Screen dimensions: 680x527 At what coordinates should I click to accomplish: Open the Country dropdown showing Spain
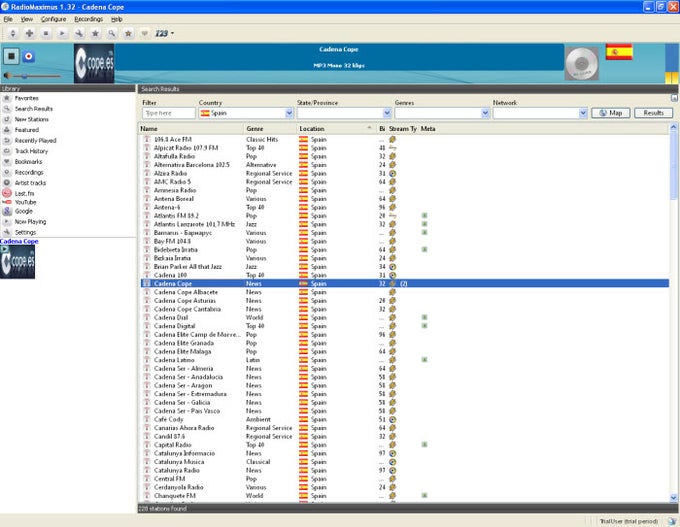point(246,113)
